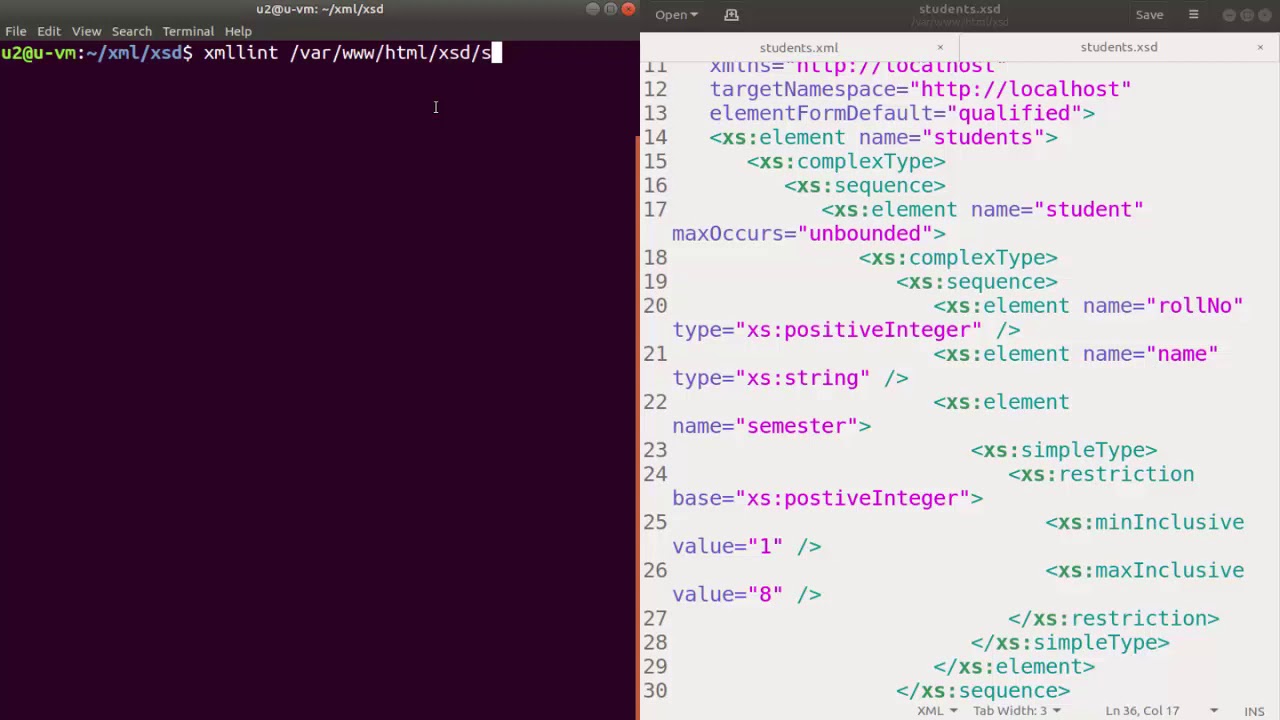Click the new document icon in gedit
The width and height of the screenshot is (1280, 720).
(x=731, y=15)
